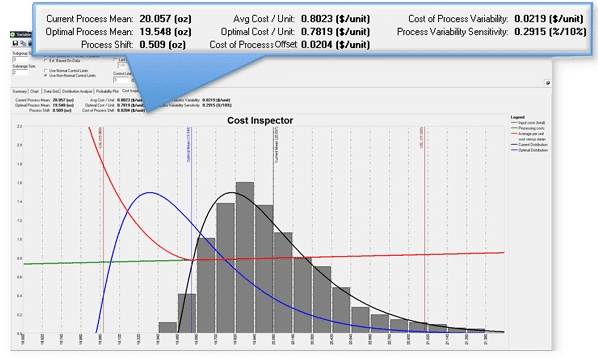This screenshot has height=361, width=598.
Task: Click 0.0219 Cost of Process Variability value
Action: point(549,19)
